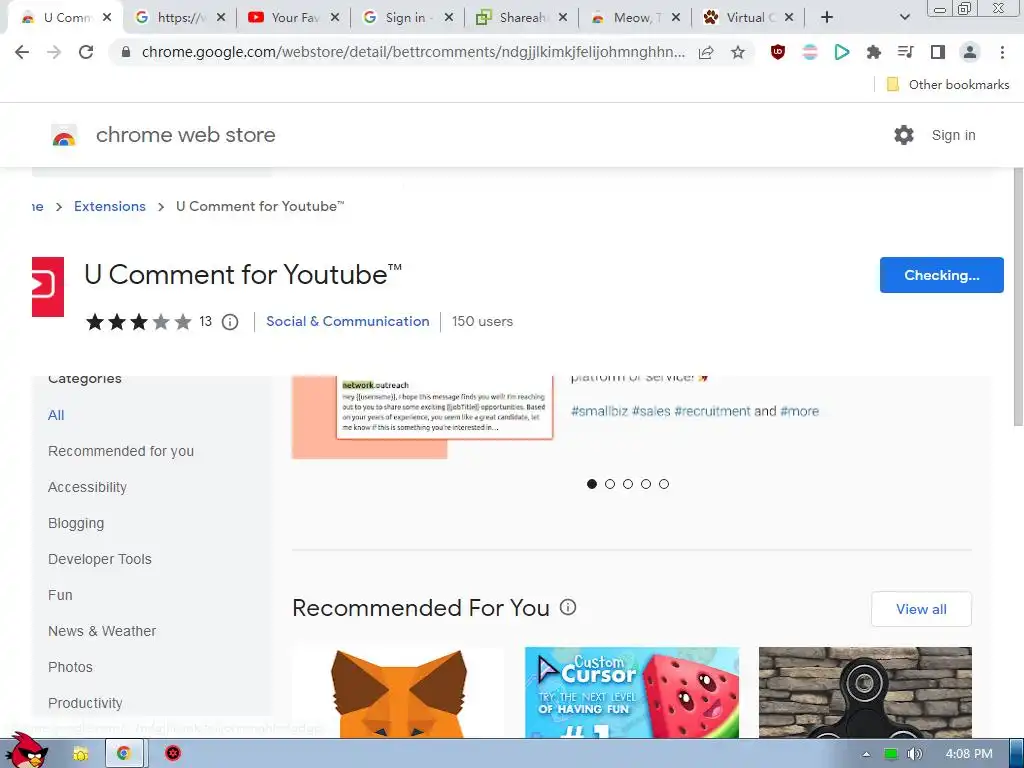1024x768 pixels.
Task: Select the All category
Action: click(56, 415)
